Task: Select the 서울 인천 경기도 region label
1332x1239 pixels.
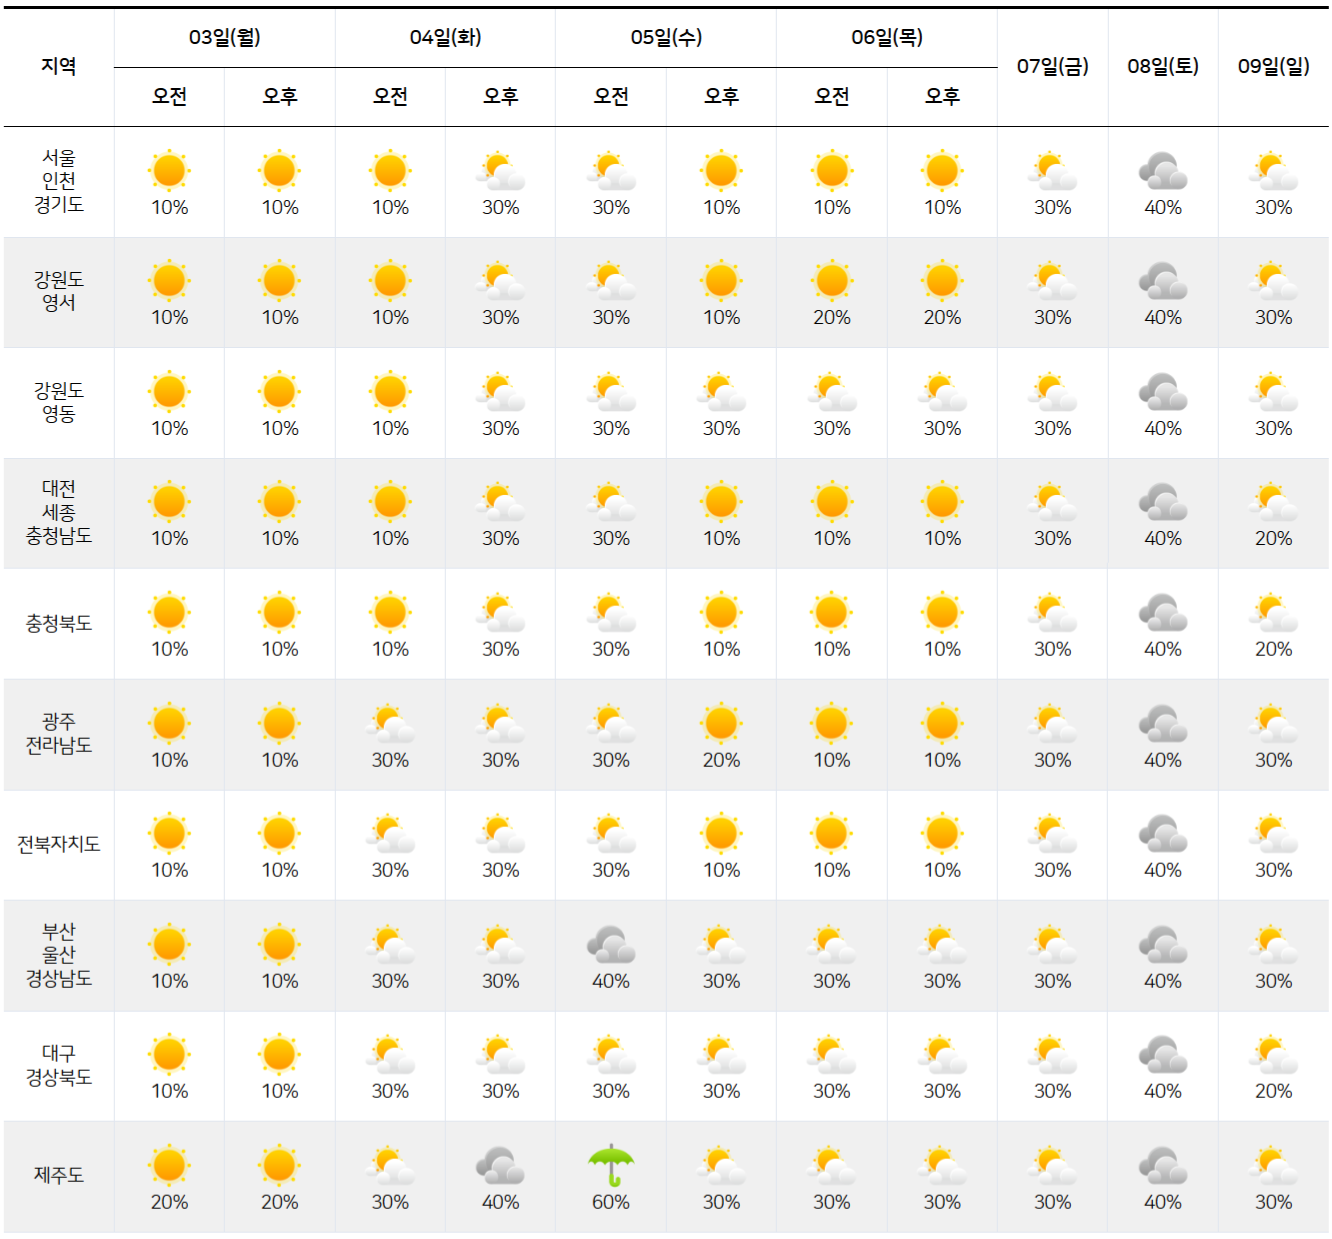Action: (59, 181)
